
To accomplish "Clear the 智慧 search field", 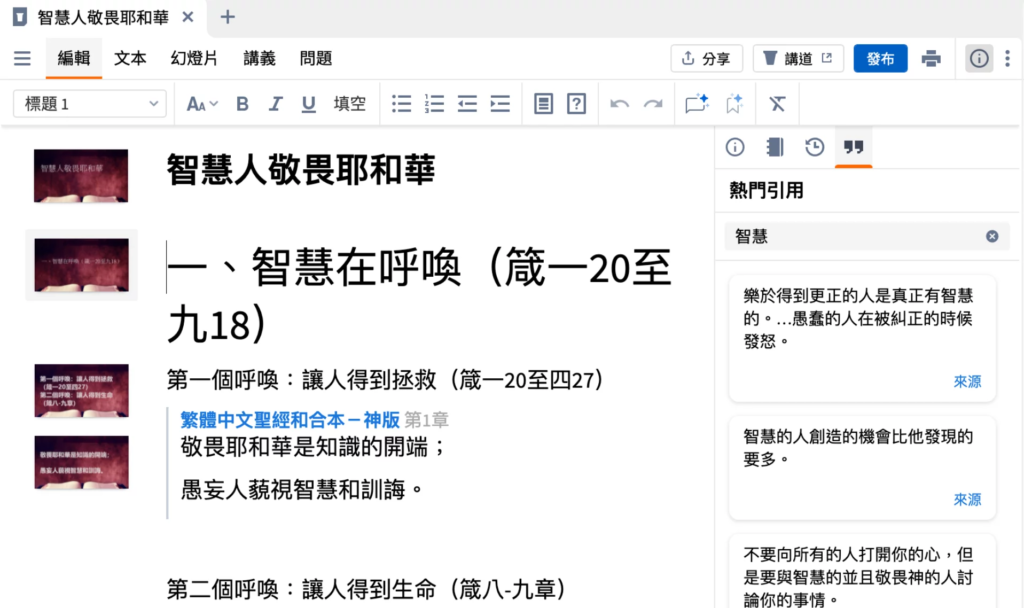I will pyautogui.click(x=992, y=237).
